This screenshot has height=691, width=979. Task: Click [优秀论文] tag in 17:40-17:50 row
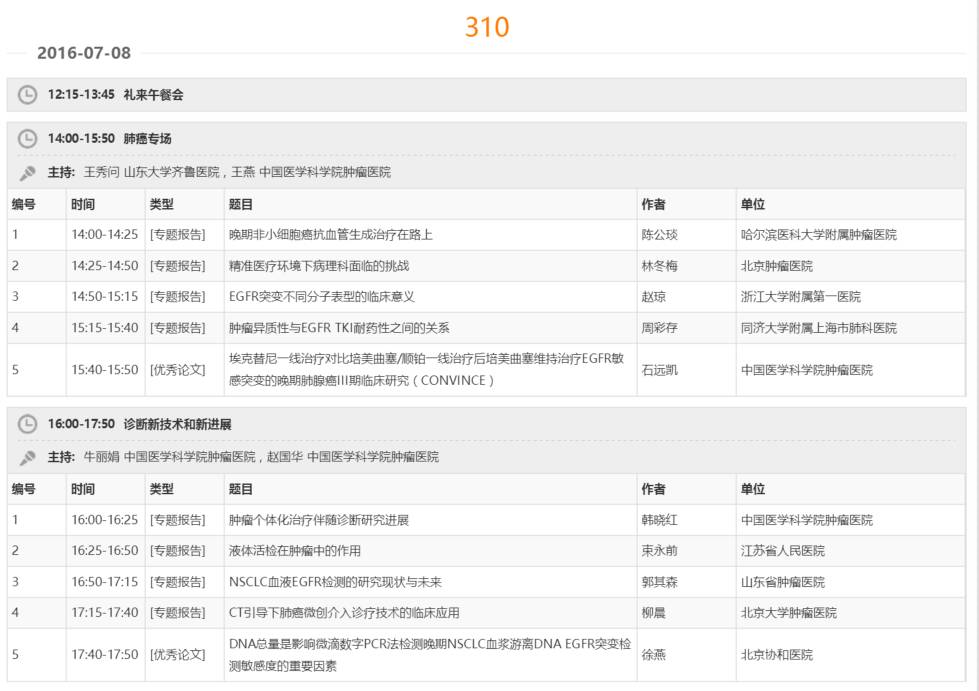177,654
